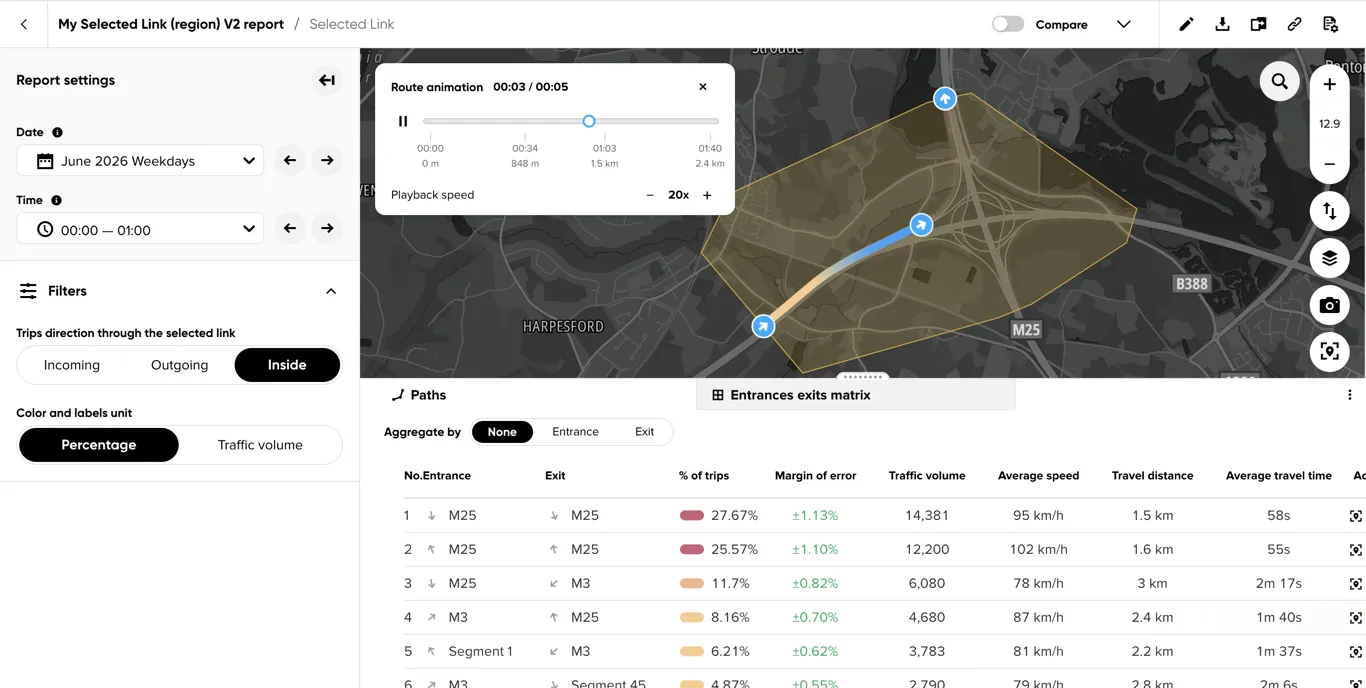
Task: Collapse the Filters section
Action: (x=331, y=291)
